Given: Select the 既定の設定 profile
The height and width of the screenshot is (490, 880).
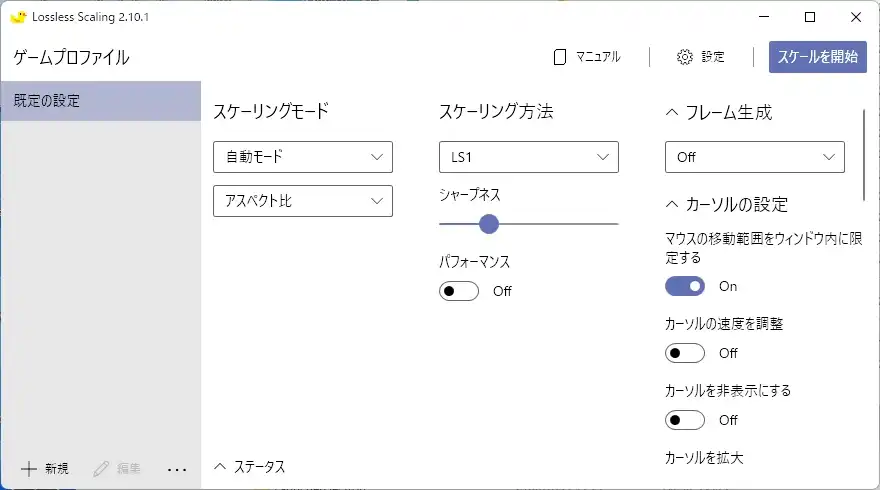Looking at the screenshot, I should (x=100, y=101).
